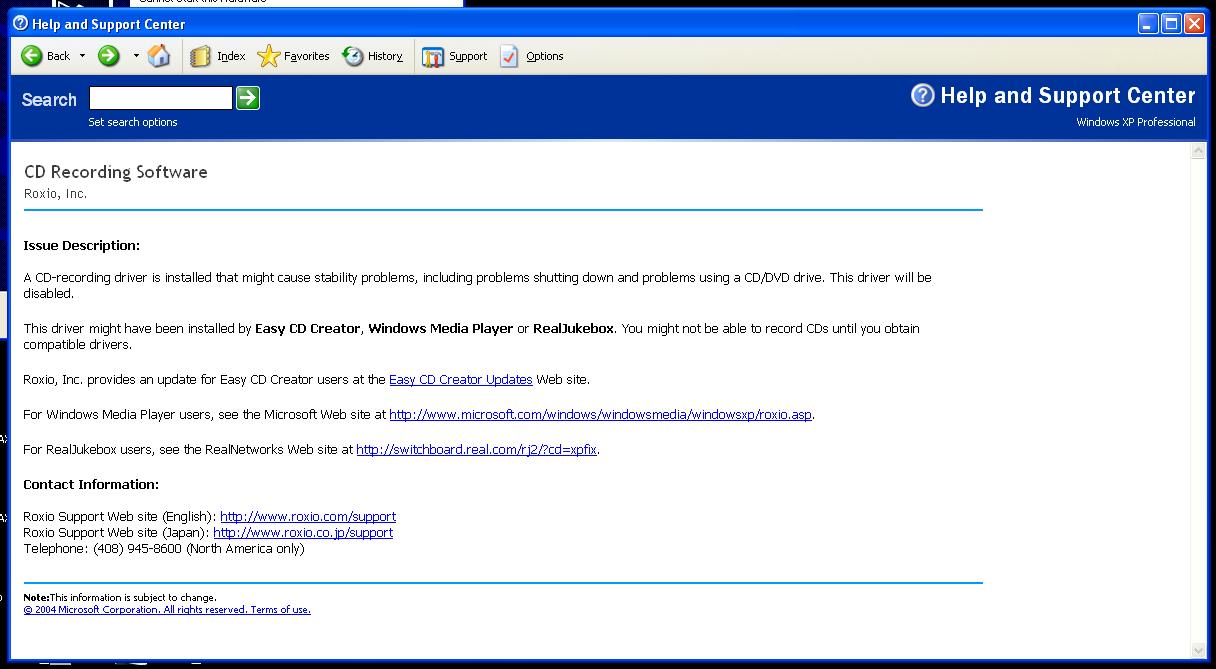The width and height of the screenshot is (1216, 669).
Task: Follow the Microsoft windowsmedia roxio.asp link
Action: (x=600, y=415)
